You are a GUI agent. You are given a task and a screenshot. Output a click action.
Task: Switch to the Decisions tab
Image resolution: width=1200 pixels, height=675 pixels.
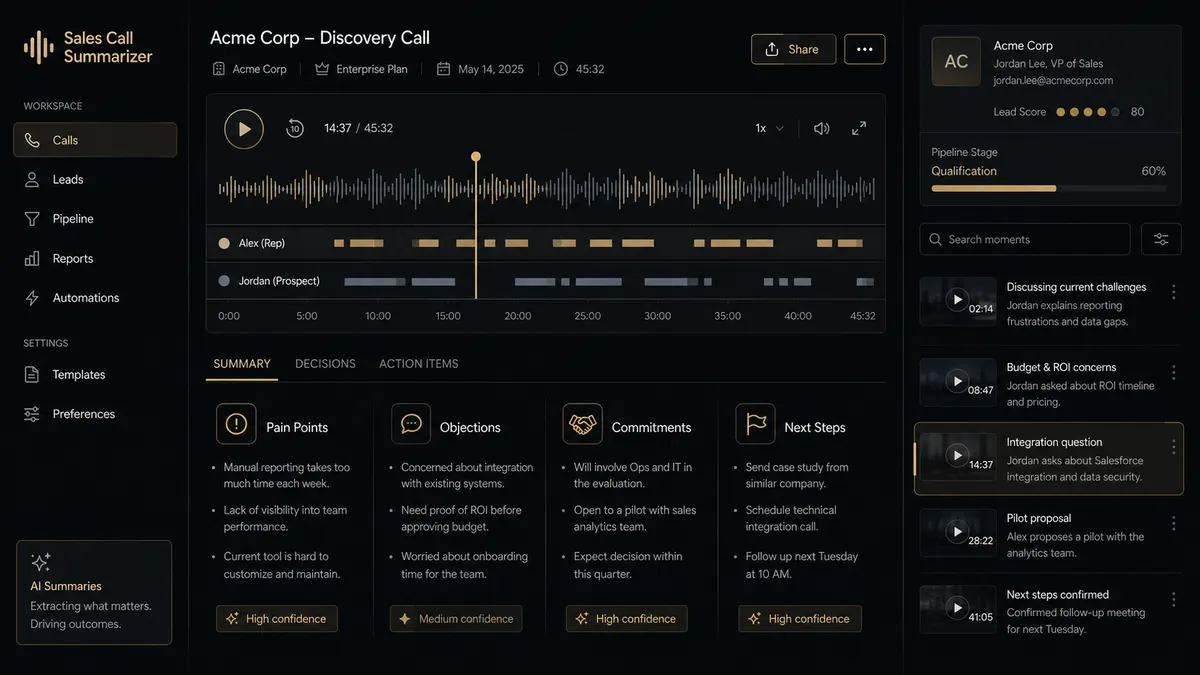coord(325,364)
